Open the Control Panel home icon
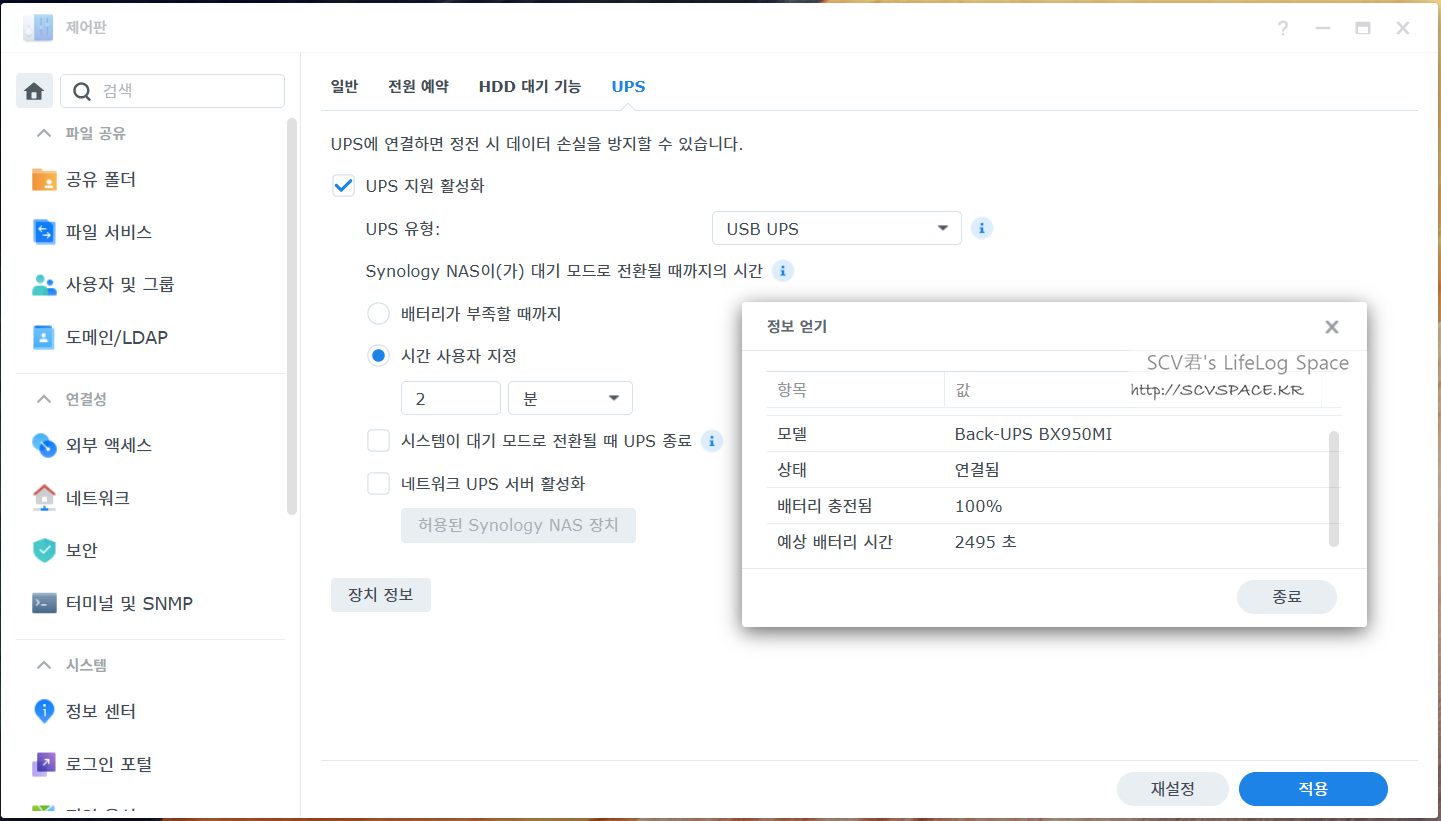Screen dimensions: 1441x821 coord(34,91)
